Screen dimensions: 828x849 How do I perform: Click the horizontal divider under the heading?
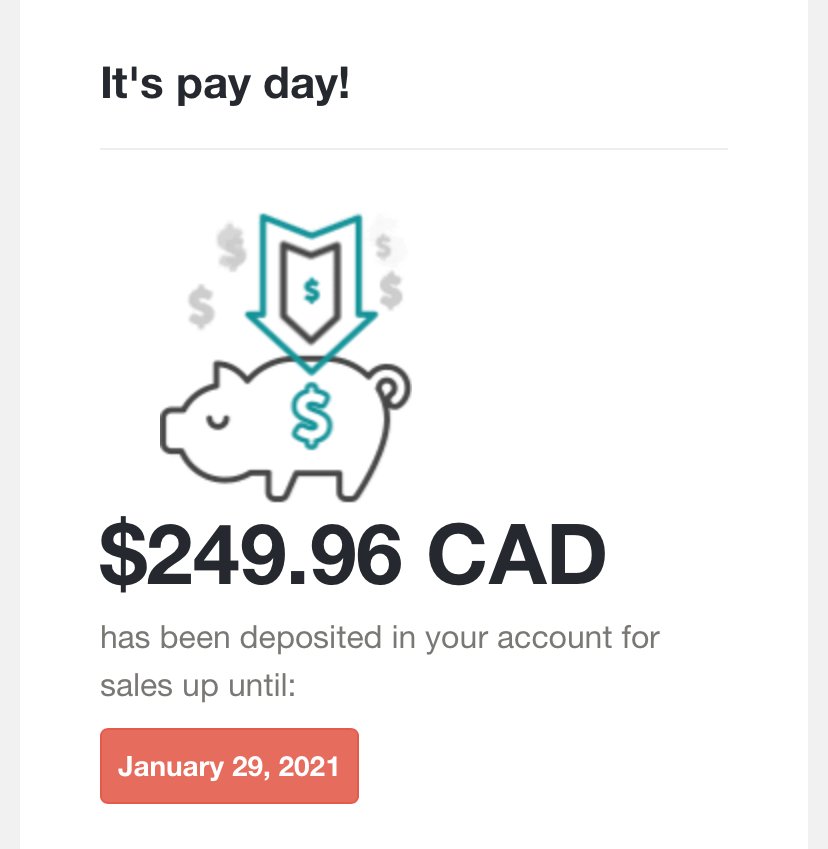(x=414, y=148)
